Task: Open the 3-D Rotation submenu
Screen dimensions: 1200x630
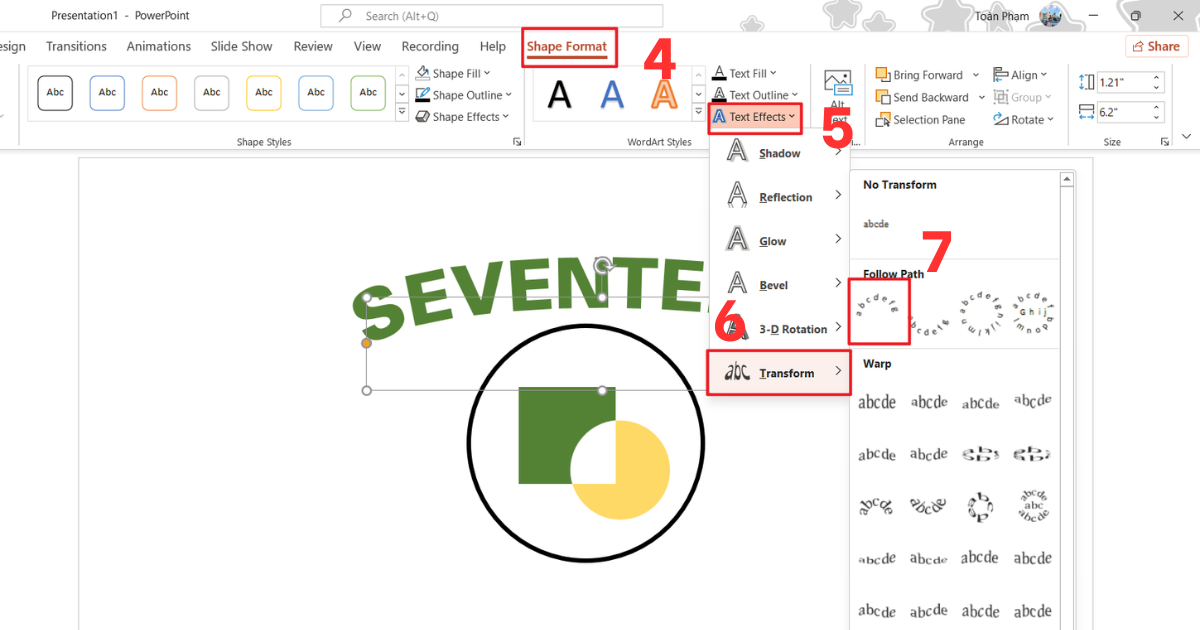Action: coord(780,329)
